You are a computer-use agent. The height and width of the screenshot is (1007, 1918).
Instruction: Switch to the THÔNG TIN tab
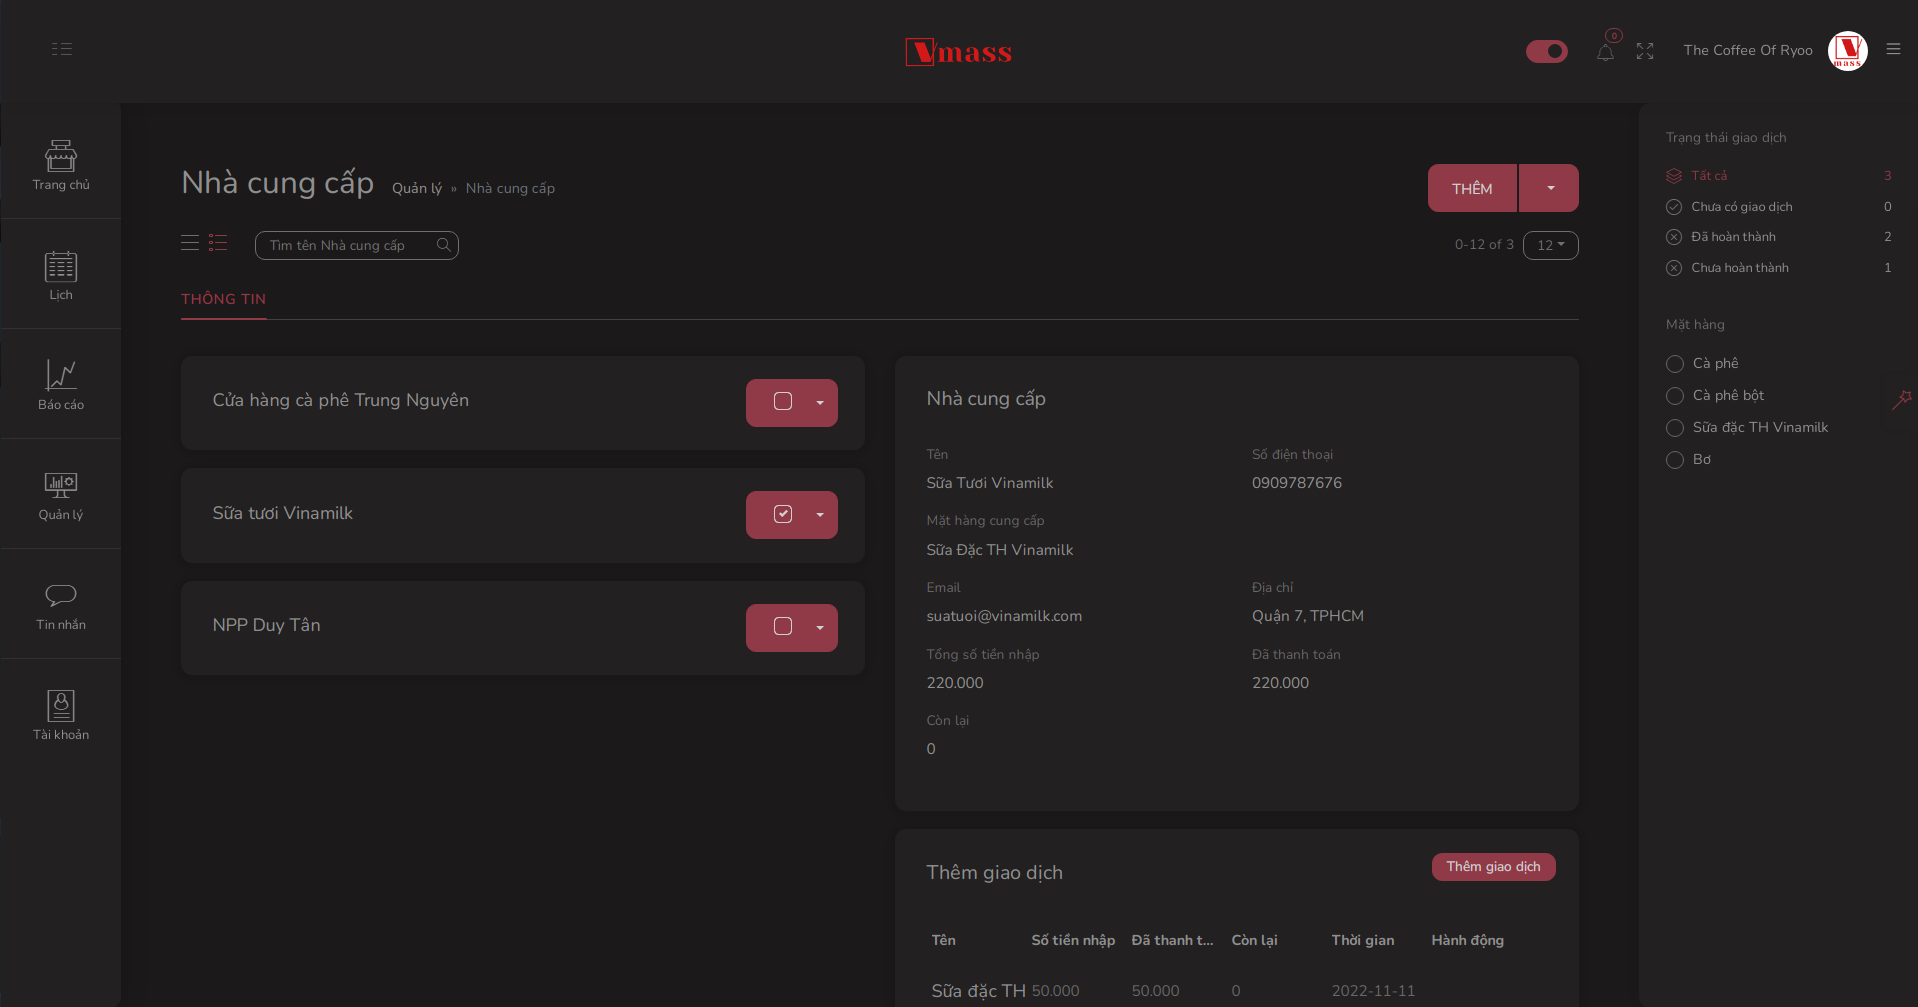point(223,299)
